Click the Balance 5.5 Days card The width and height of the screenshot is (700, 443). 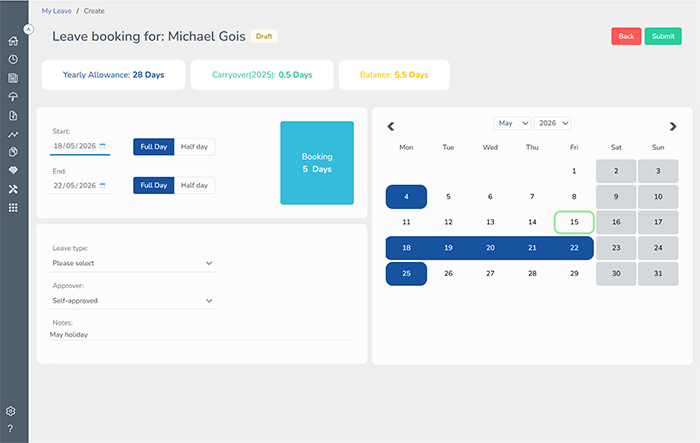pos(394,75)
